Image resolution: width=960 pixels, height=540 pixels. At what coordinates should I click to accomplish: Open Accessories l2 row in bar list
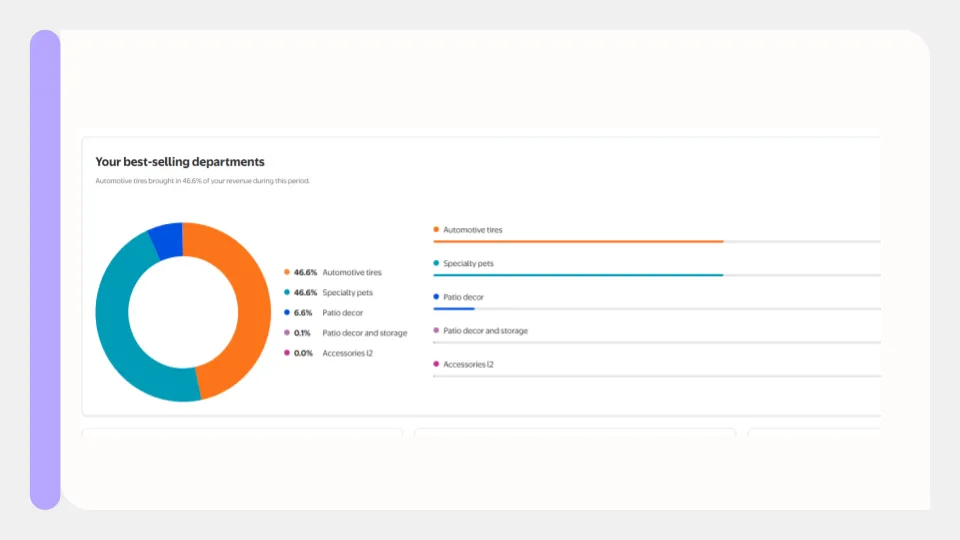[x=468, y=365]
